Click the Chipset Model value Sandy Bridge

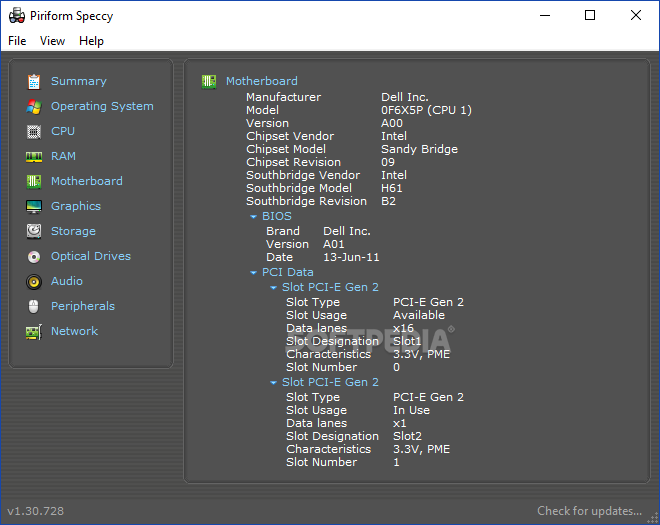point(419,149)
